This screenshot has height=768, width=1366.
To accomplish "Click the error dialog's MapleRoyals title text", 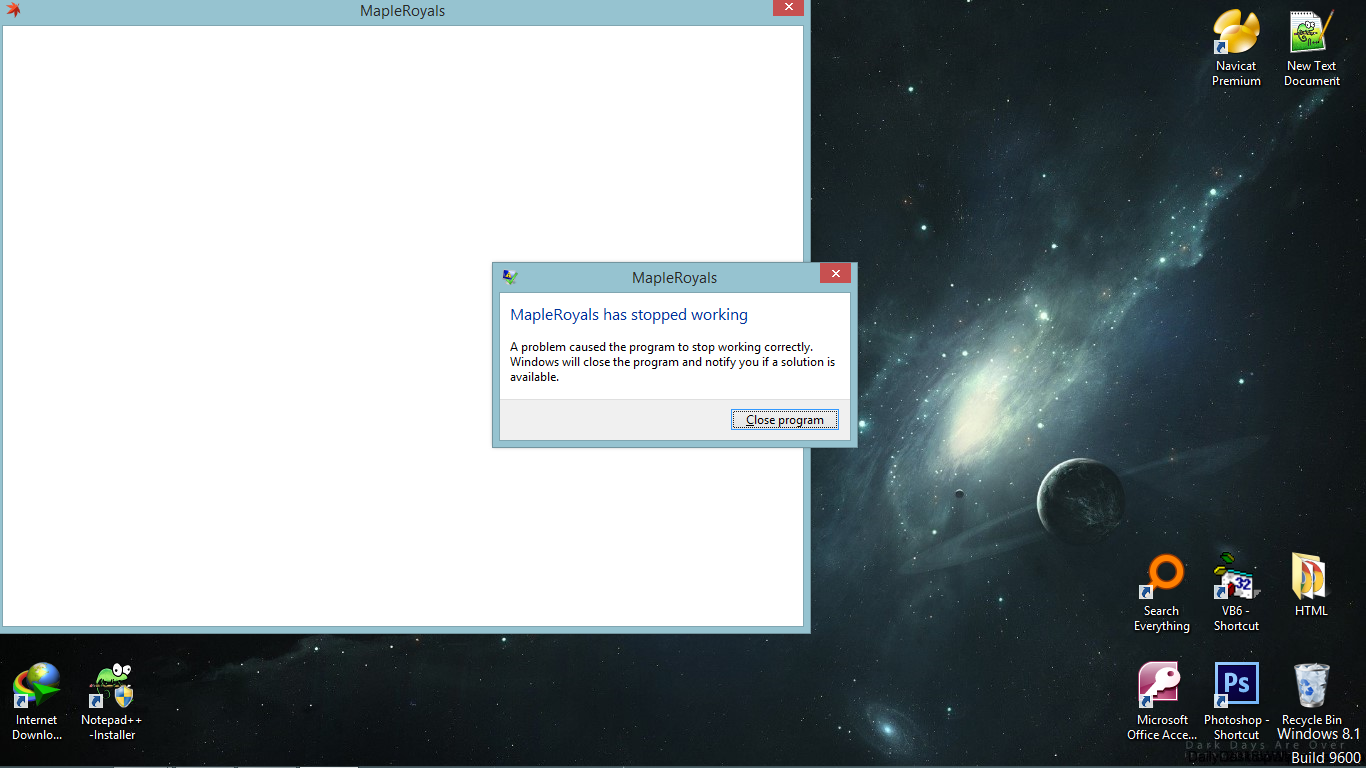I will [674, 278].
